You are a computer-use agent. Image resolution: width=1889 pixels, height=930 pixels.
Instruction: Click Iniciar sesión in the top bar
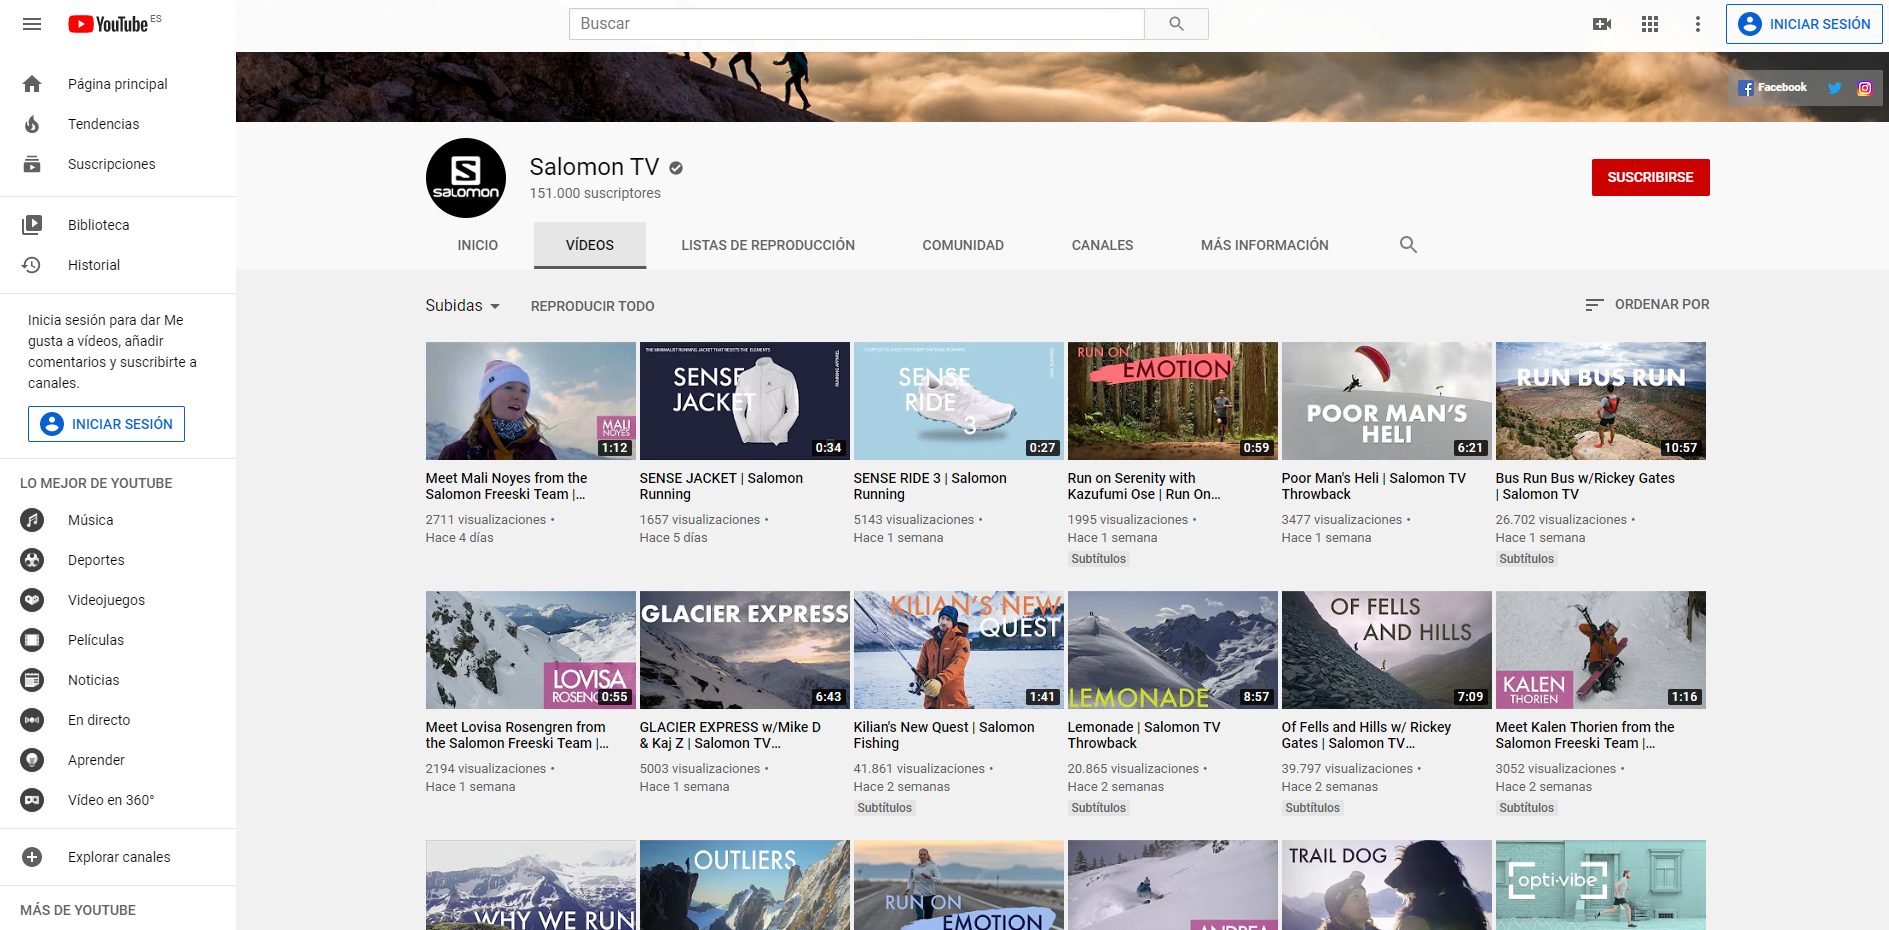coord(1804,24)
